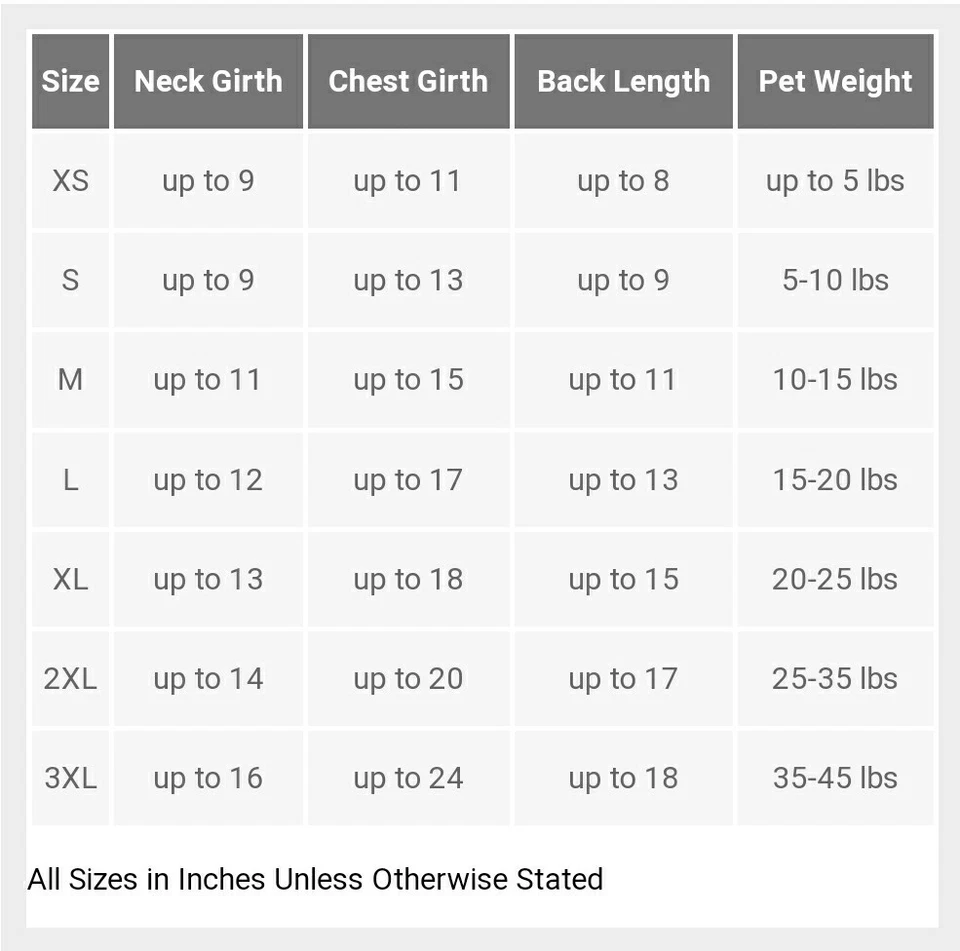Select the Pet Weight header cell

click(x=836, y=81)
